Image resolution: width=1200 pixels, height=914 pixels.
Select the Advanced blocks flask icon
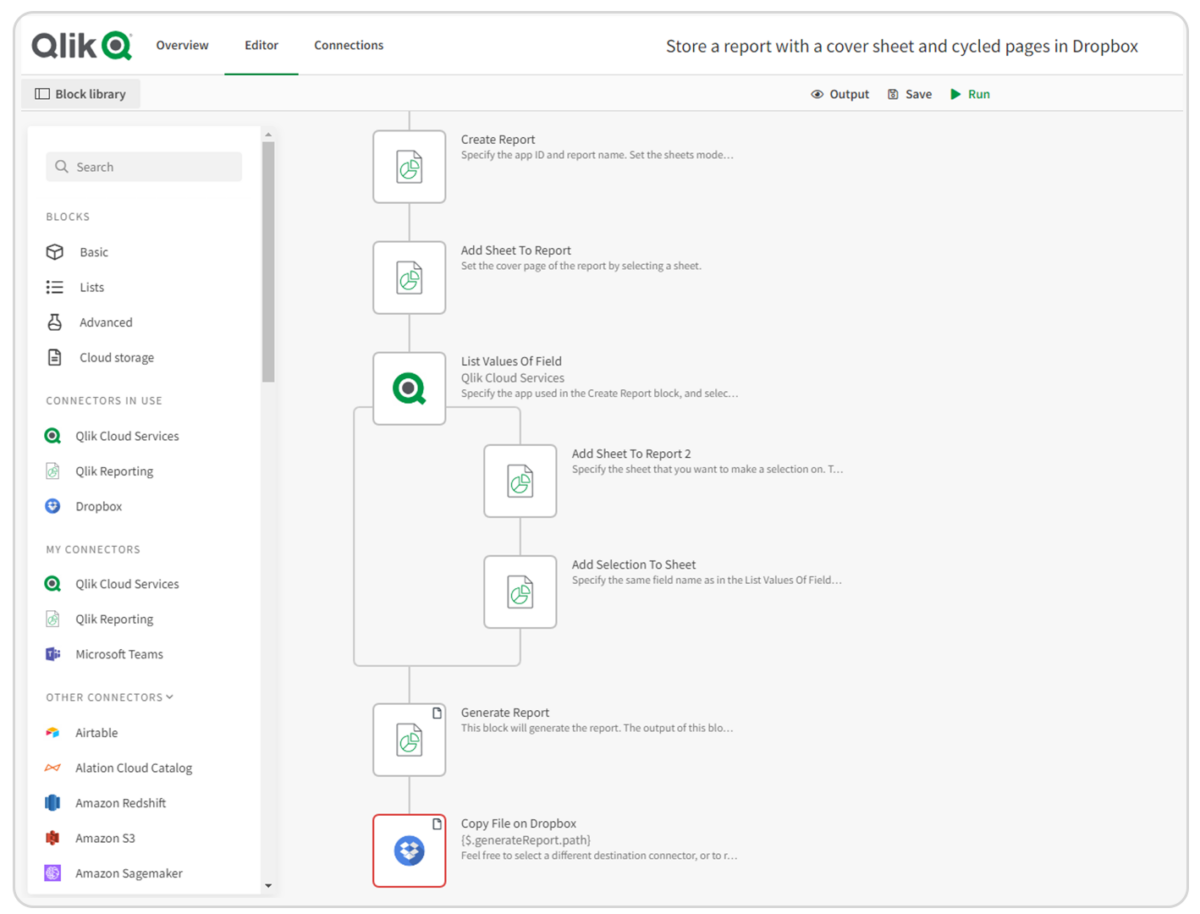pyautogui.click(x=57, y=322)
